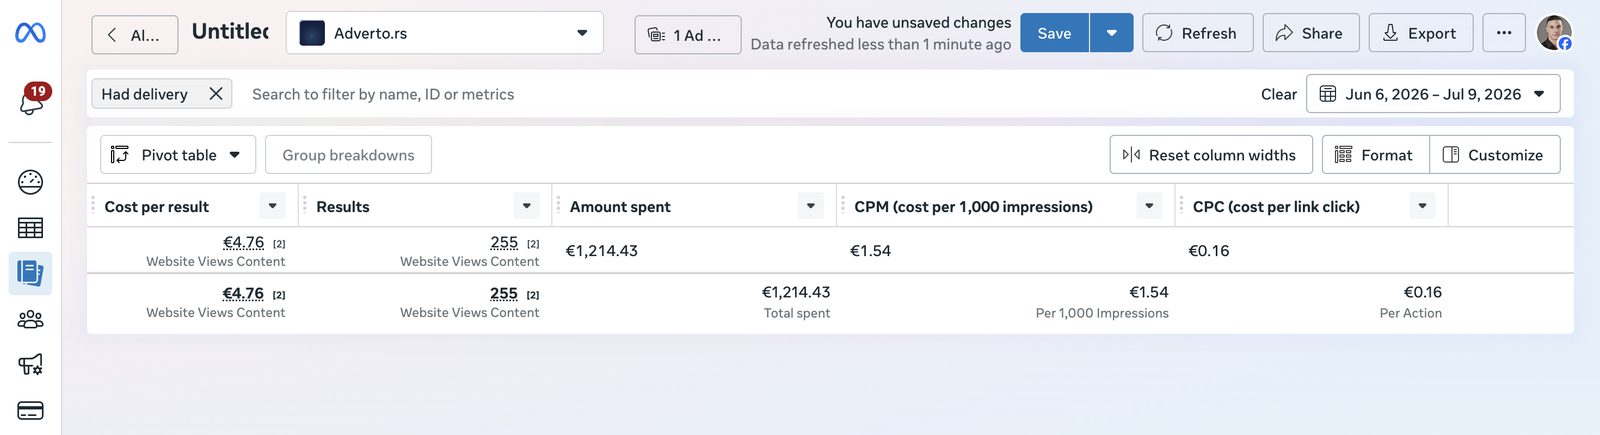Image resolution: width=1600 pixels, height=435 pixels.
Task: Open Results column menu arrow
Action: 527,206
